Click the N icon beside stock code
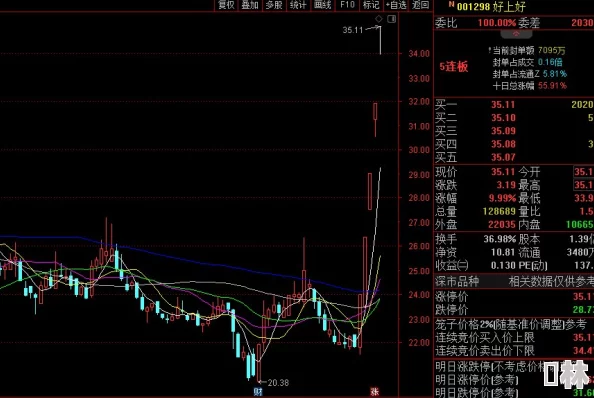The width and height of the screenshot is (594, 398). pos(451,4)
